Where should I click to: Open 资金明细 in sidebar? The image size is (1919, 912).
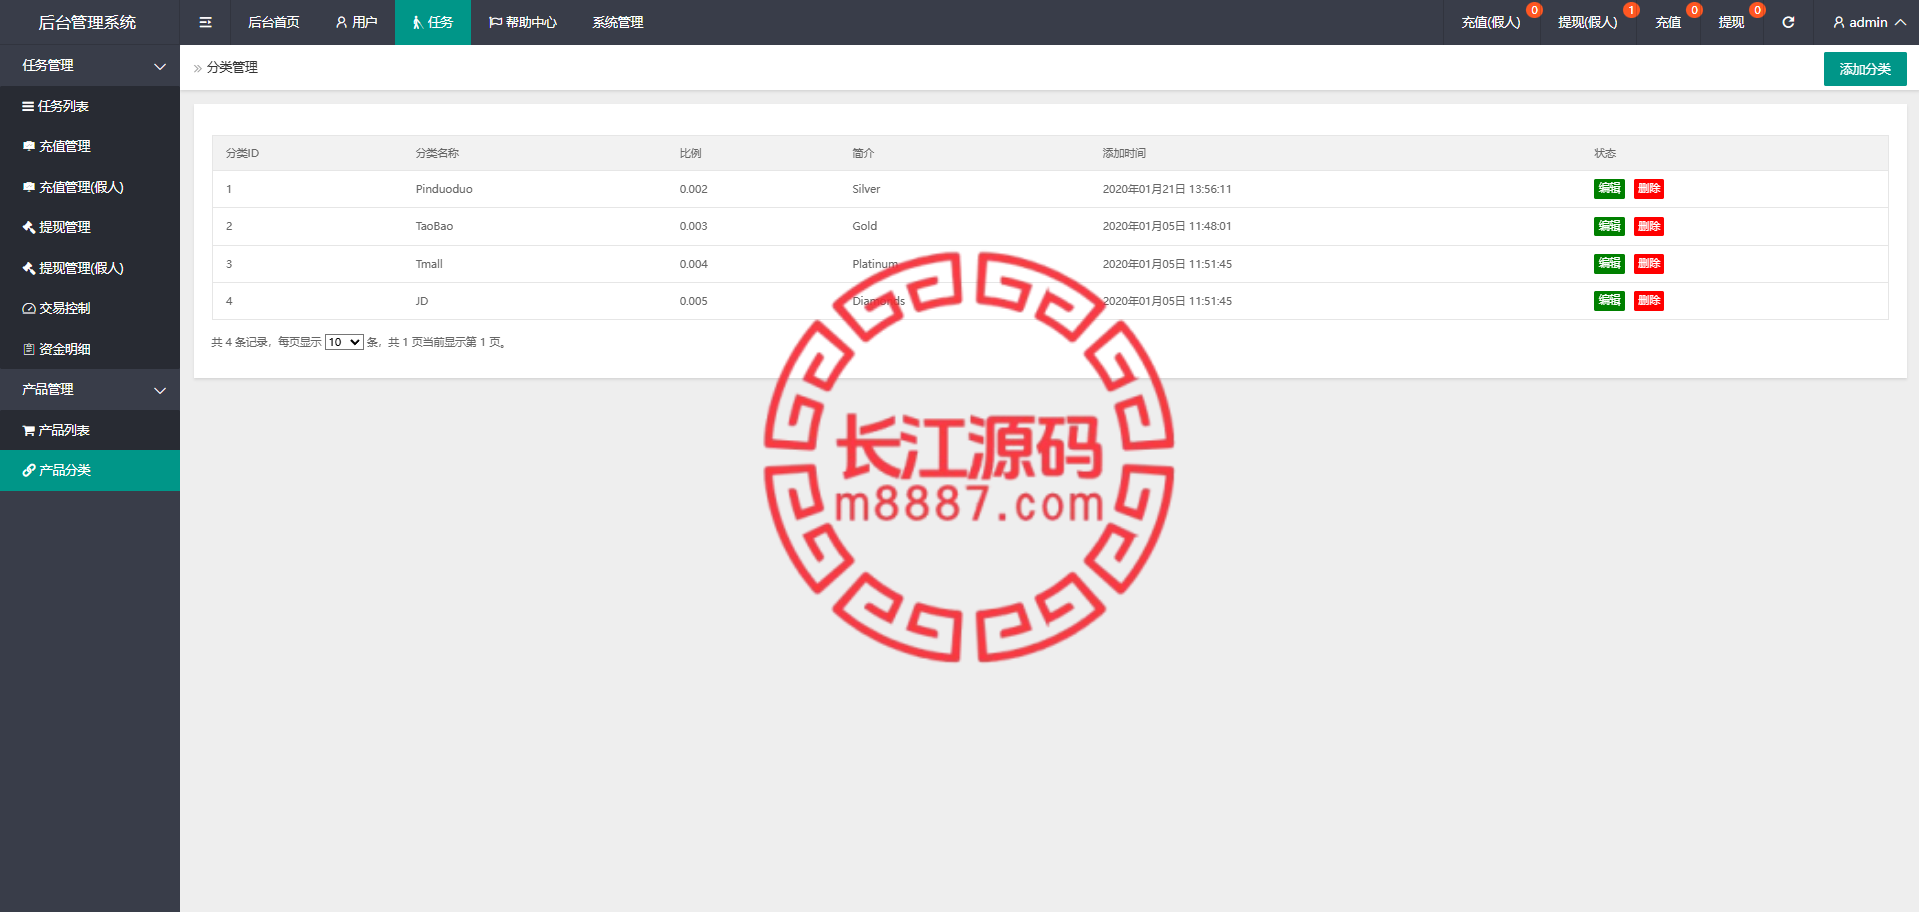(x=90, y=349)
